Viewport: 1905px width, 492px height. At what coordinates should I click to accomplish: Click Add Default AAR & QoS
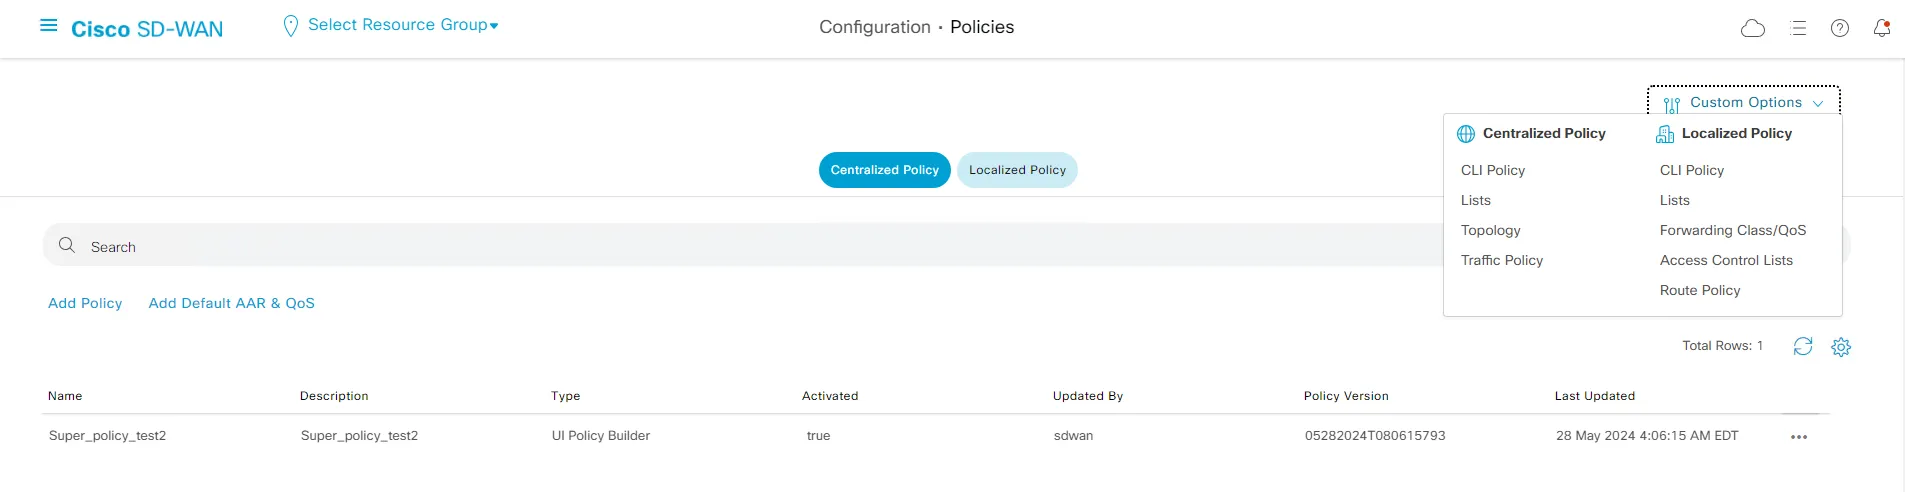point(231,303)
